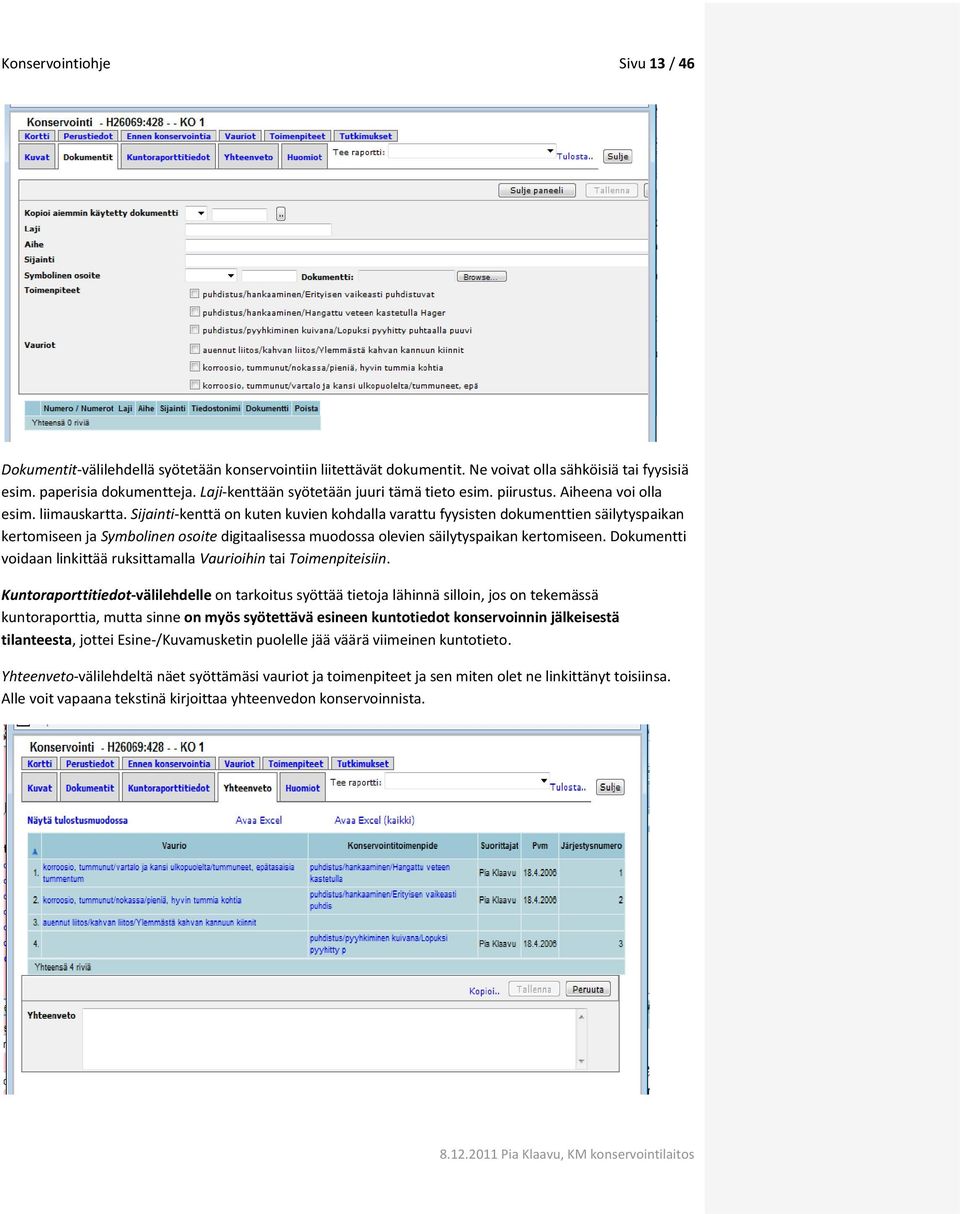Viewport: 960px width, 1214px height.
Task: Switch to Yhteenveto sub-tab in Dokumentit view
Action: (x=248, y=157)
